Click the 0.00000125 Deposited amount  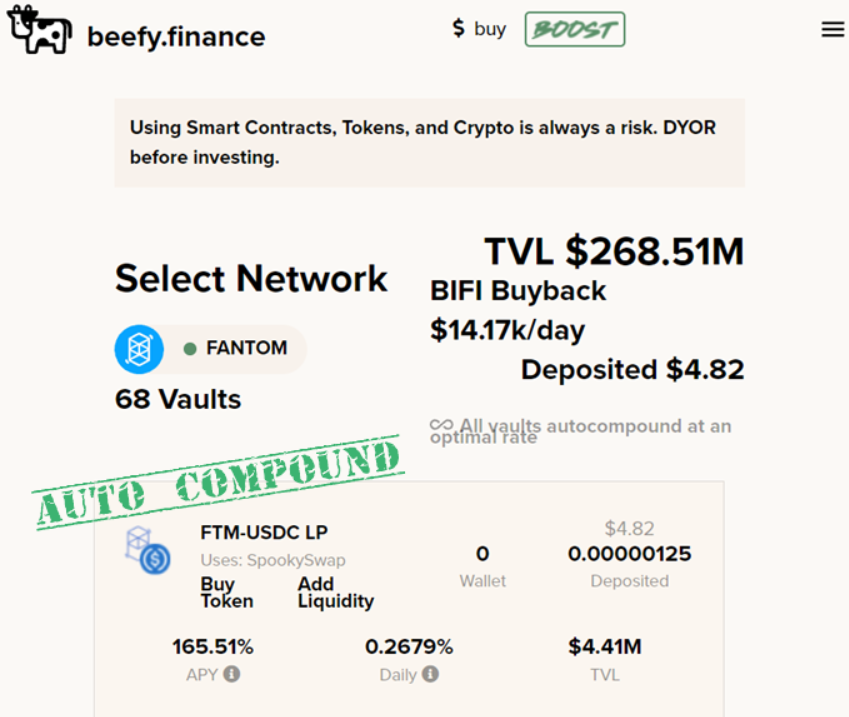click(x=630, y=554)
